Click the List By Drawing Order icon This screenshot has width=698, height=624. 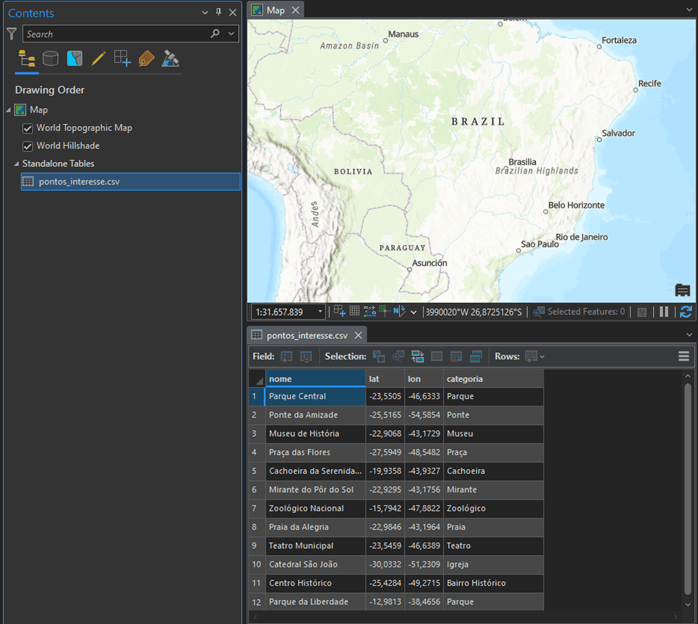click(27, 59)
